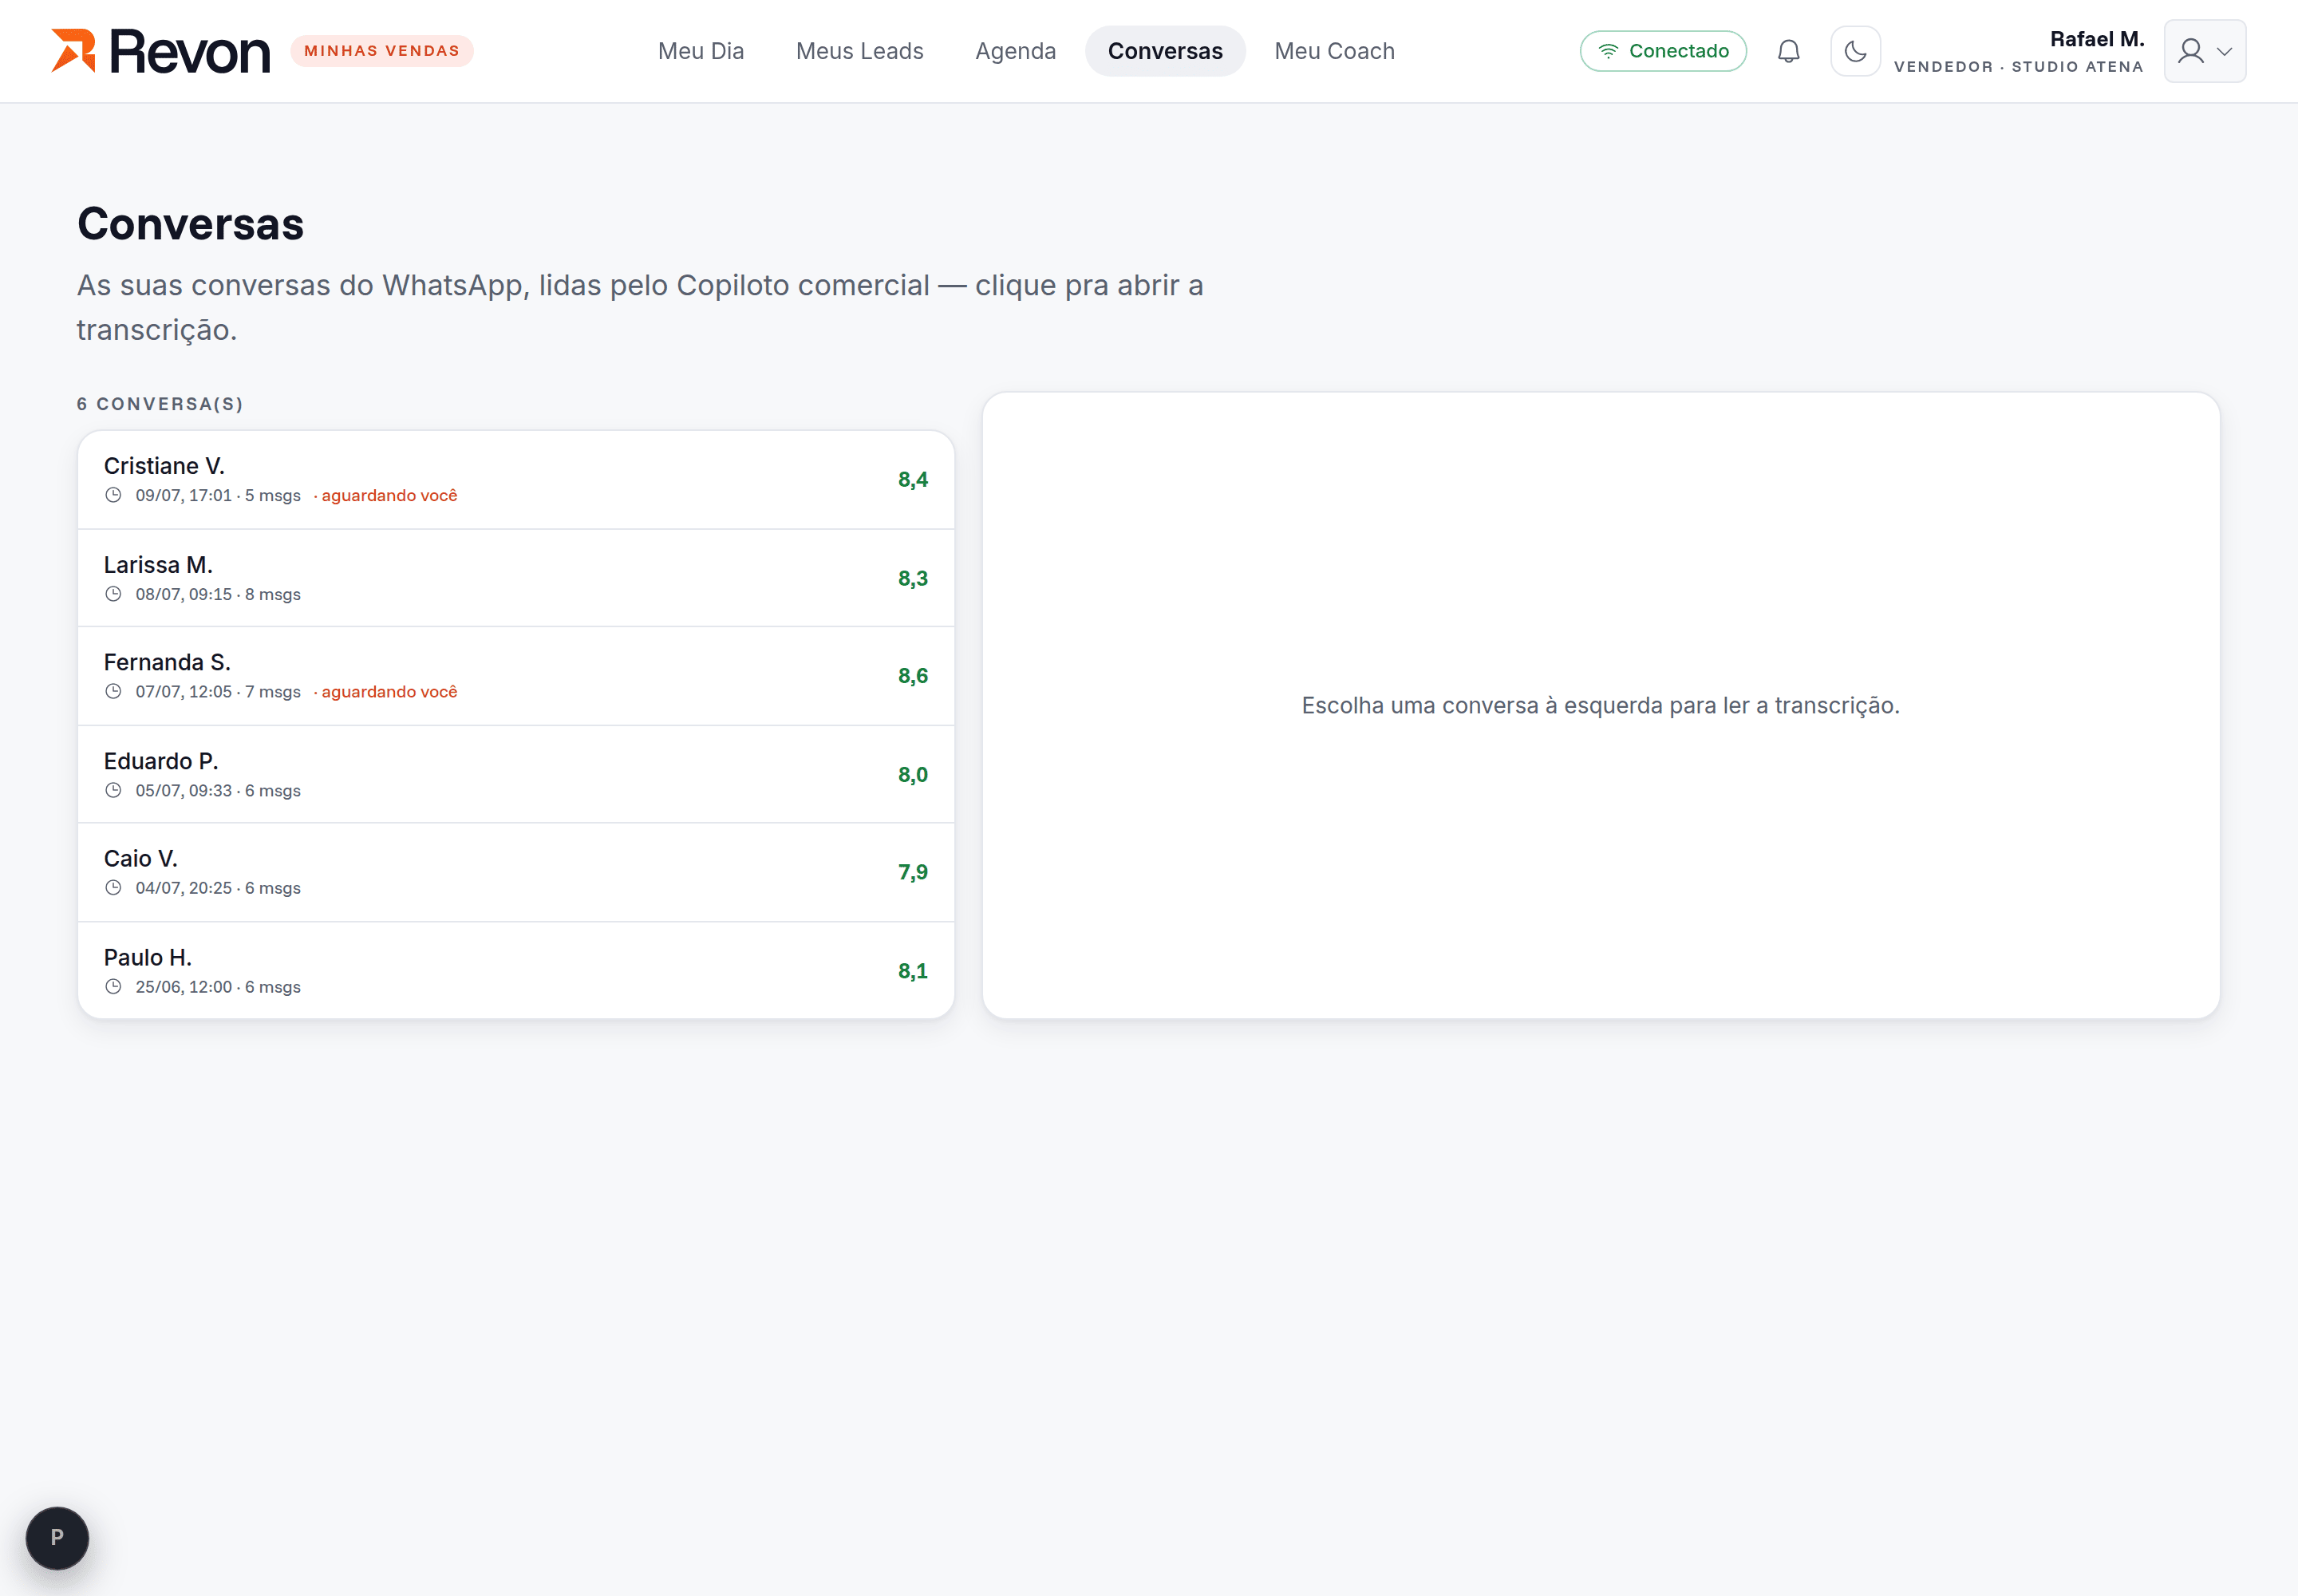Click the Minhas Vendas badge
Image resolution: width=2298 pixels, height=1596 pixels.
[x=382, y=51]
